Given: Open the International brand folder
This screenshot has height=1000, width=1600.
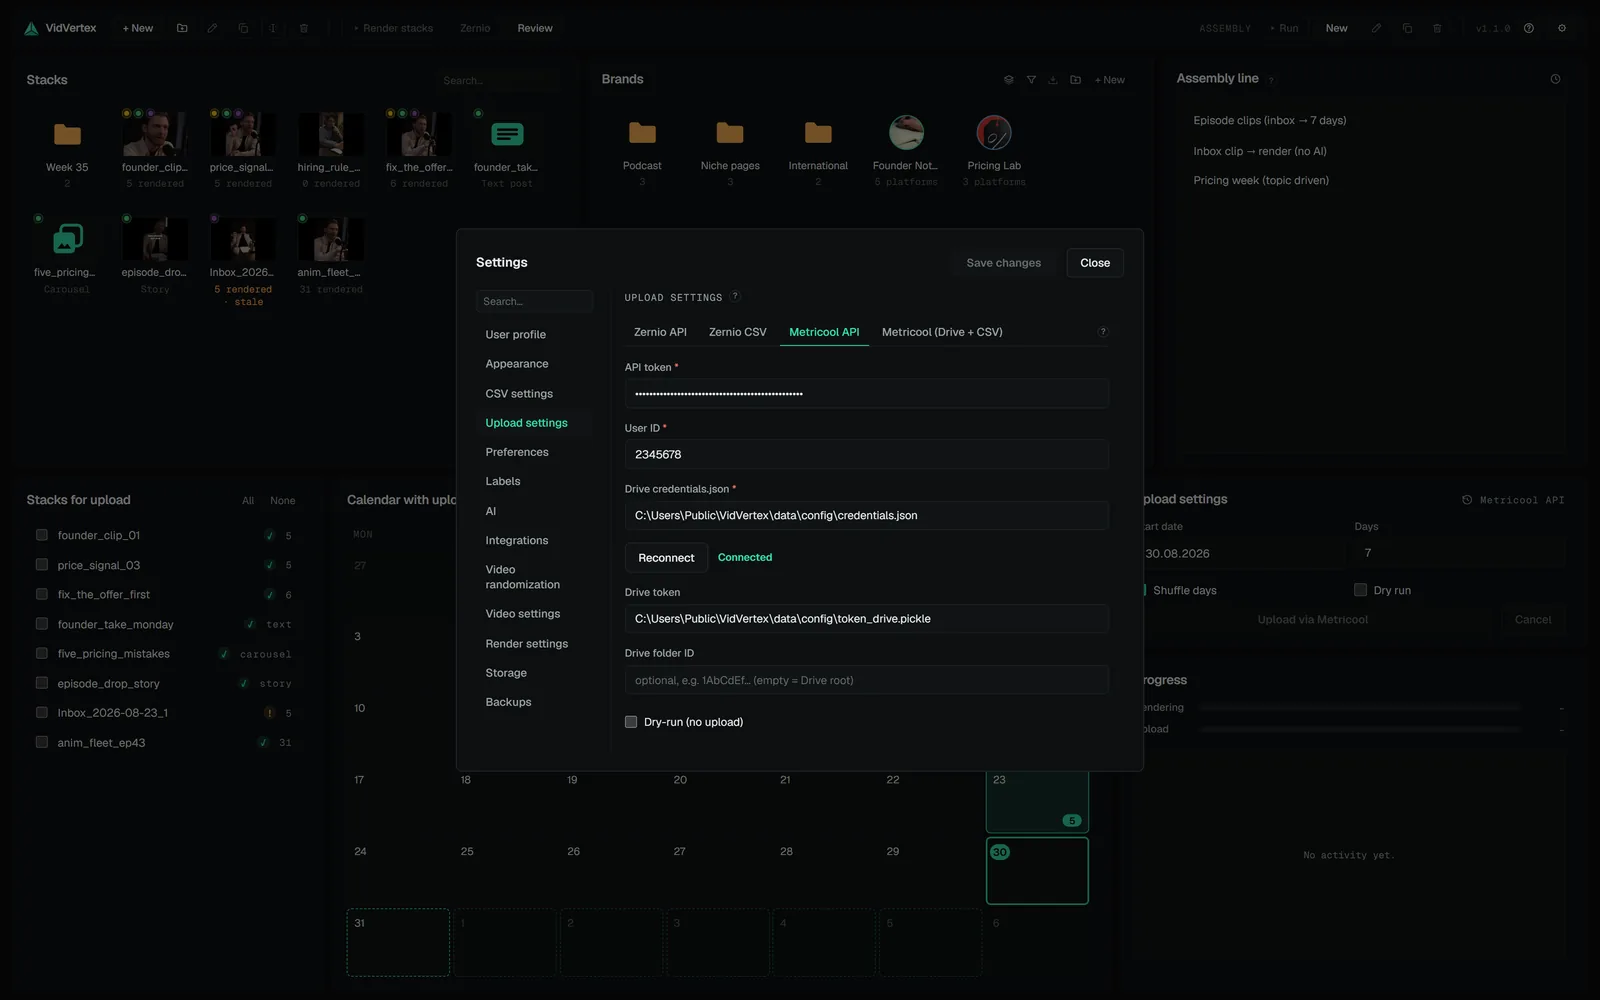Looking at the screenshot, I should (818, 133).
